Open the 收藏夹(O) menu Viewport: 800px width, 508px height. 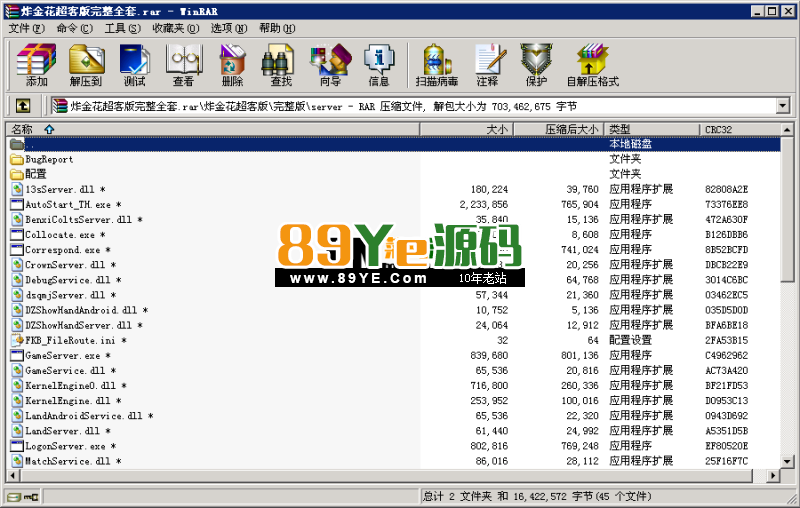[x=176, y=29]
